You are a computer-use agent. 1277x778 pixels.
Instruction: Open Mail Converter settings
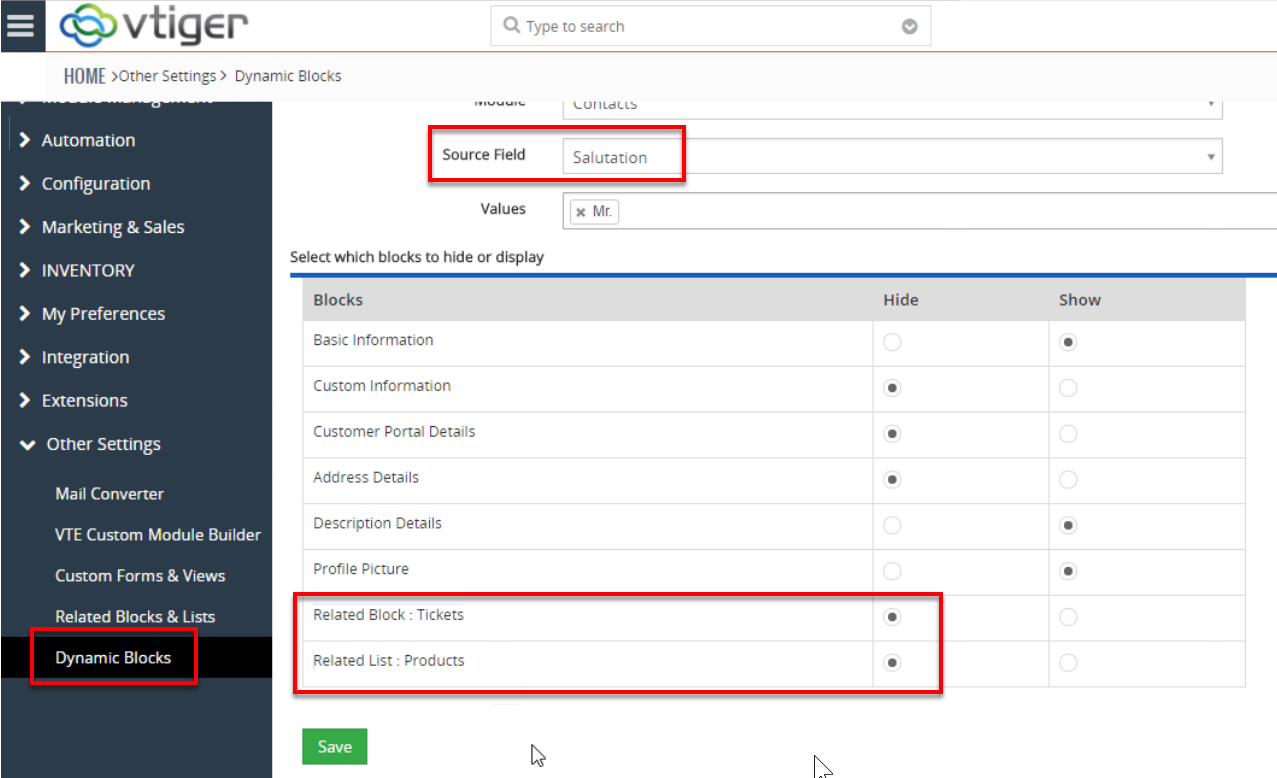[x=110, y=494]
